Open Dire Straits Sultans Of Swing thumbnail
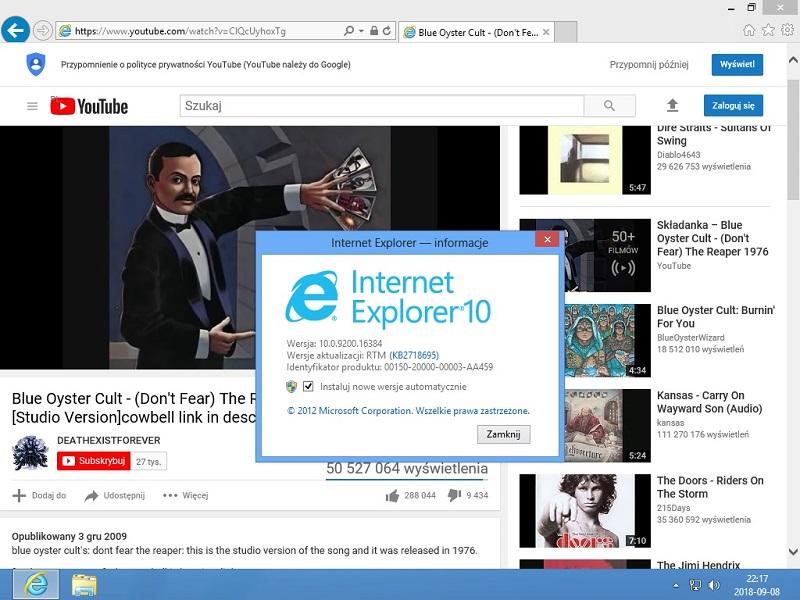The height and width of the screenshot is (600, 800). pyautogui.click(x=585, y=160)
